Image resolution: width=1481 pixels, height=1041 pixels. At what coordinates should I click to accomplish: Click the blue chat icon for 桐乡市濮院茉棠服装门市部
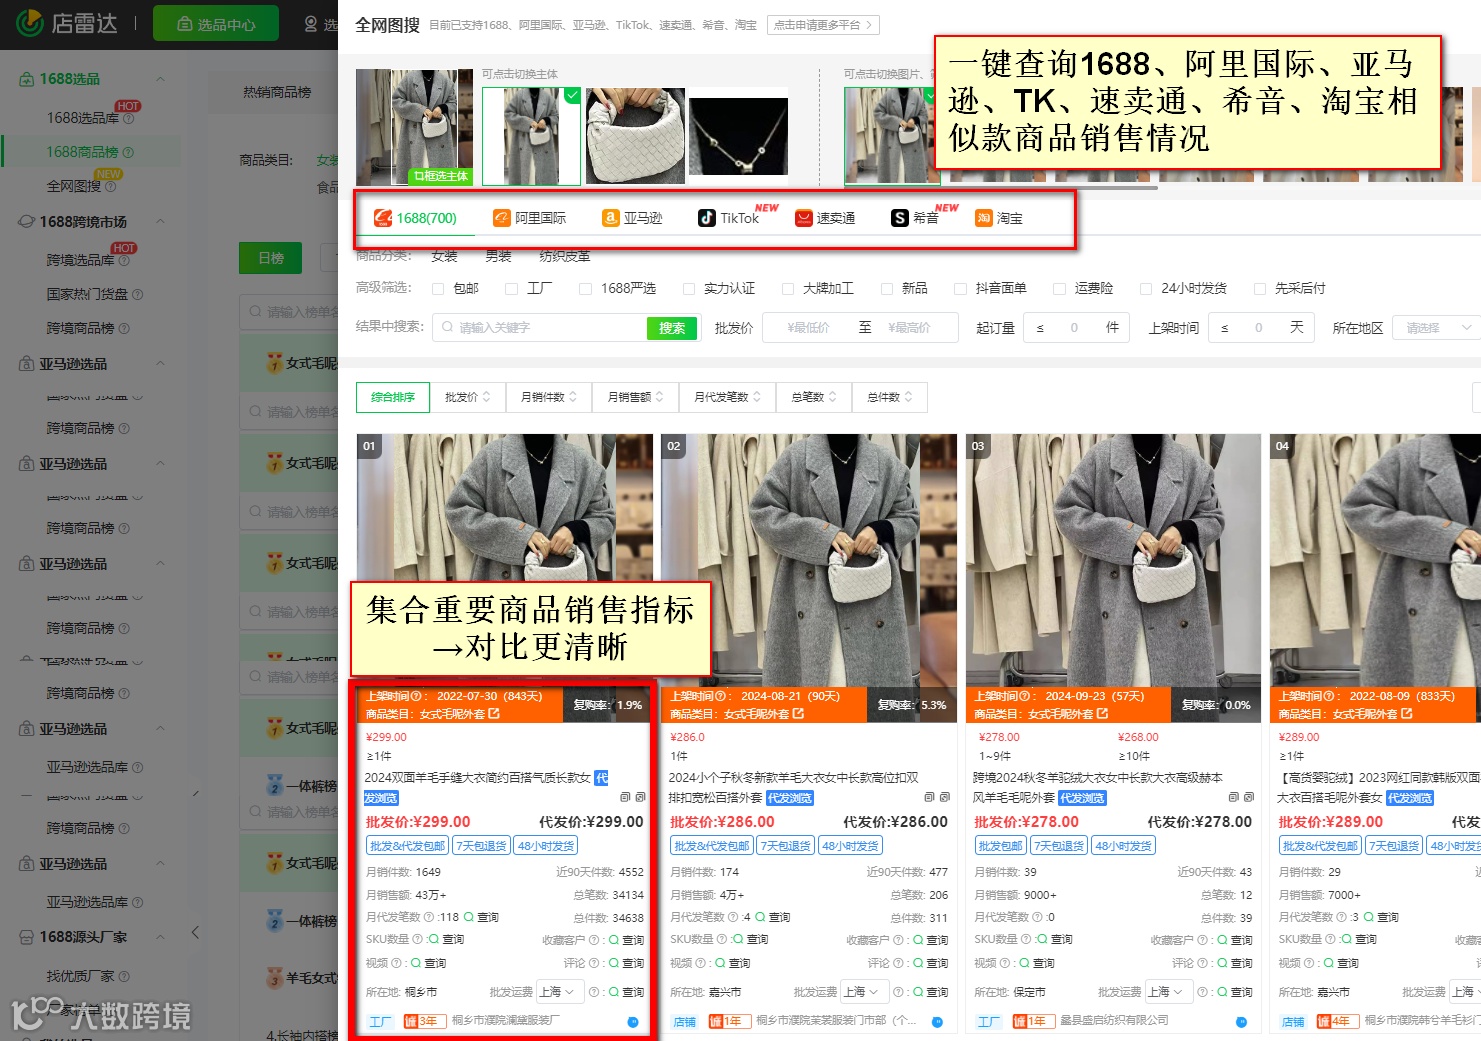point(937,1022)
